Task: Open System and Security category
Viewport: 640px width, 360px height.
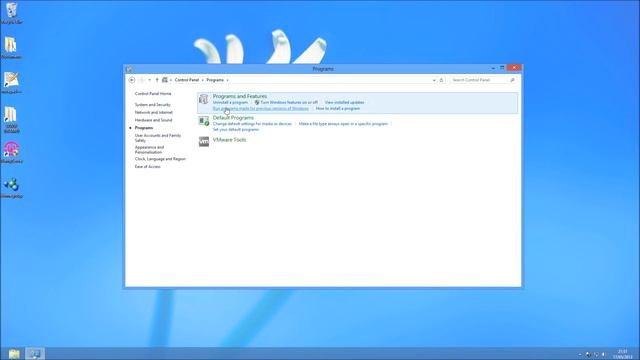Action: pos(153,104)
